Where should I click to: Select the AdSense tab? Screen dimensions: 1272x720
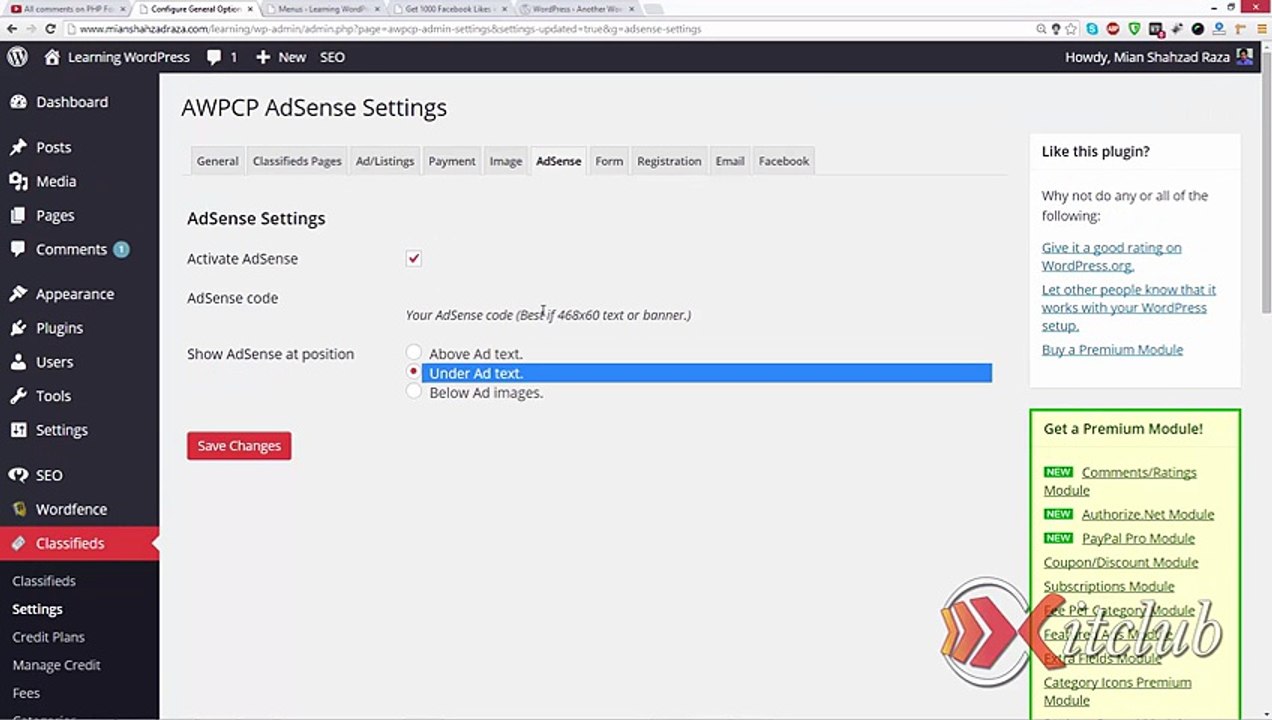tap(558, 161)
